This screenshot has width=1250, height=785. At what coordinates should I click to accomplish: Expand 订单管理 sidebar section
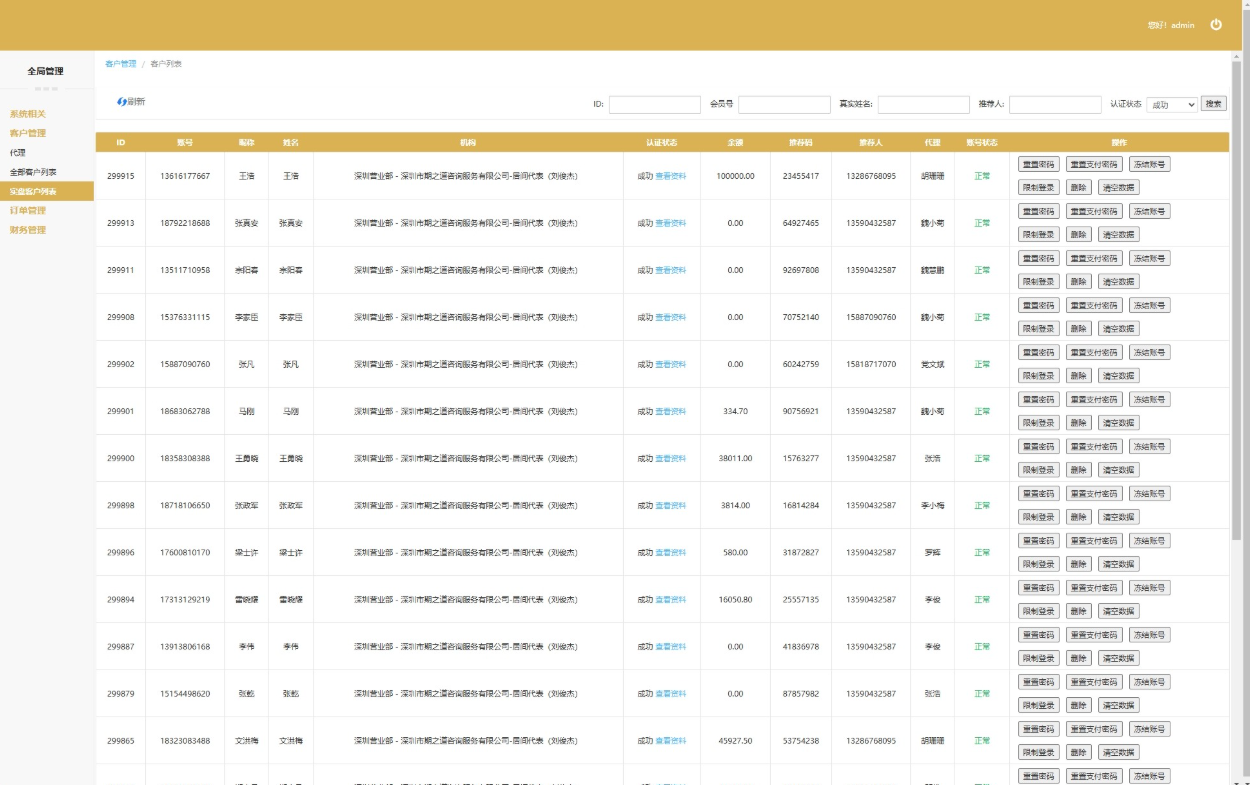point(28,211)
